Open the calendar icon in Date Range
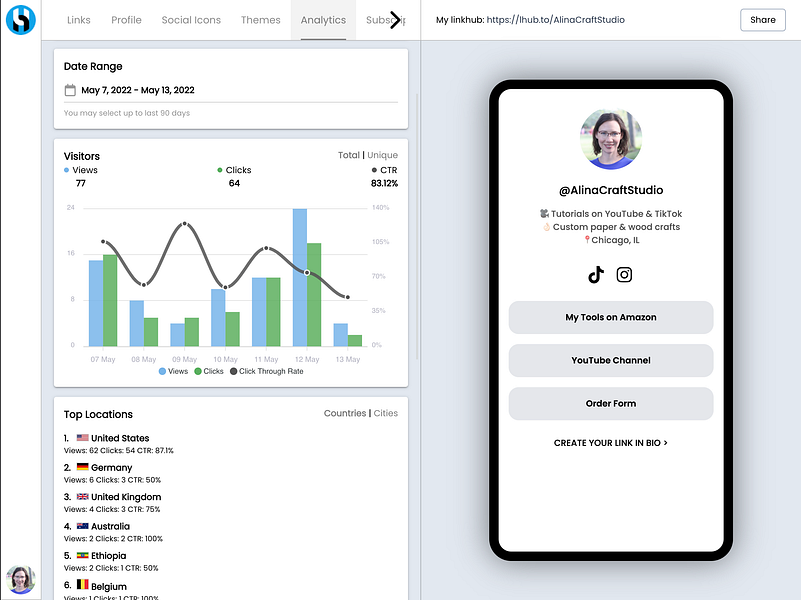This screenshot has height=600, width=801. point(70,90)
